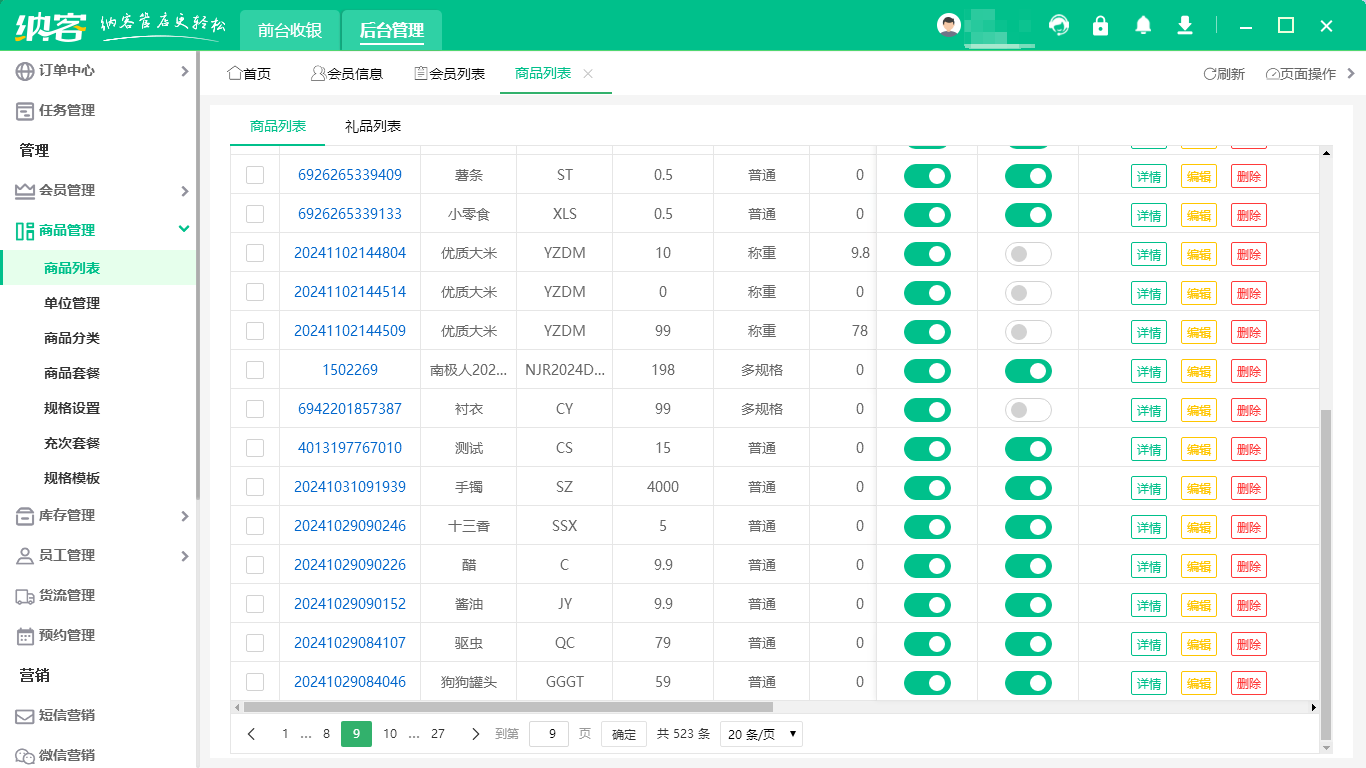This screenshot has width=1366, height=768.
Task: Open product link 1502269
Action: (x=350, y=370)
